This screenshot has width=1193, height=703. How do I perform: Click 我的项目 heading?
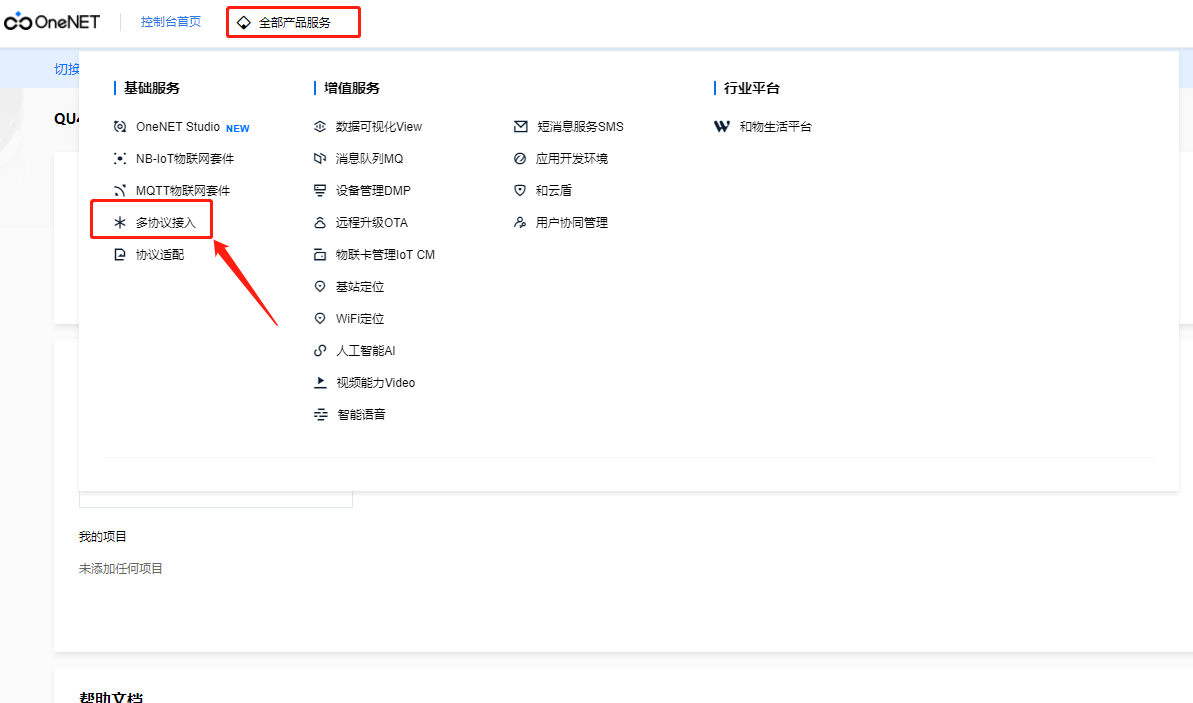103,537
